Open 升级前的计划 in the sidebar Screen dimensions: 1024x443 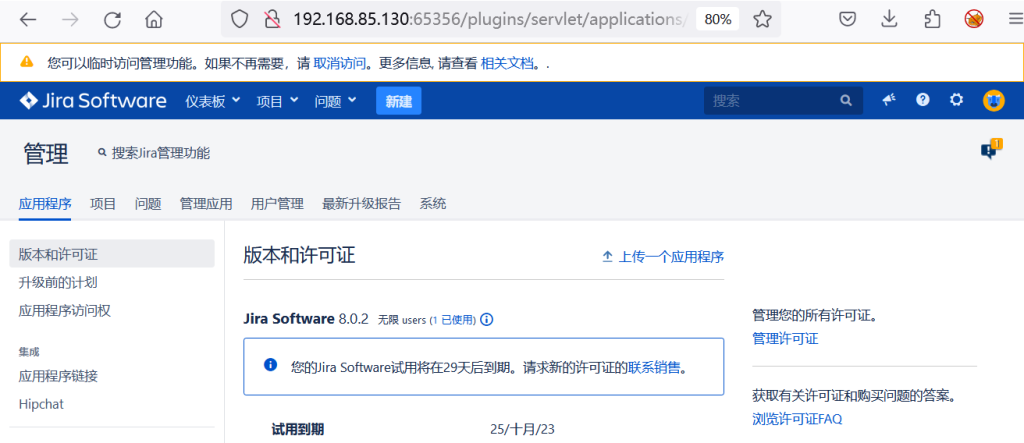pos(58,283)
